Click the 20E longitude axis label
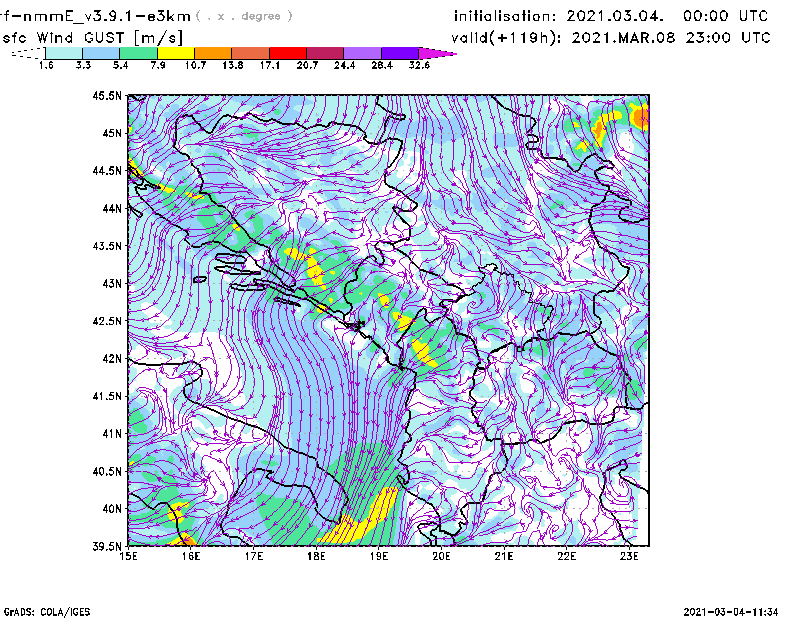This screenshot has height=618, width=800. pyautogui.click(x=441, y=556)
